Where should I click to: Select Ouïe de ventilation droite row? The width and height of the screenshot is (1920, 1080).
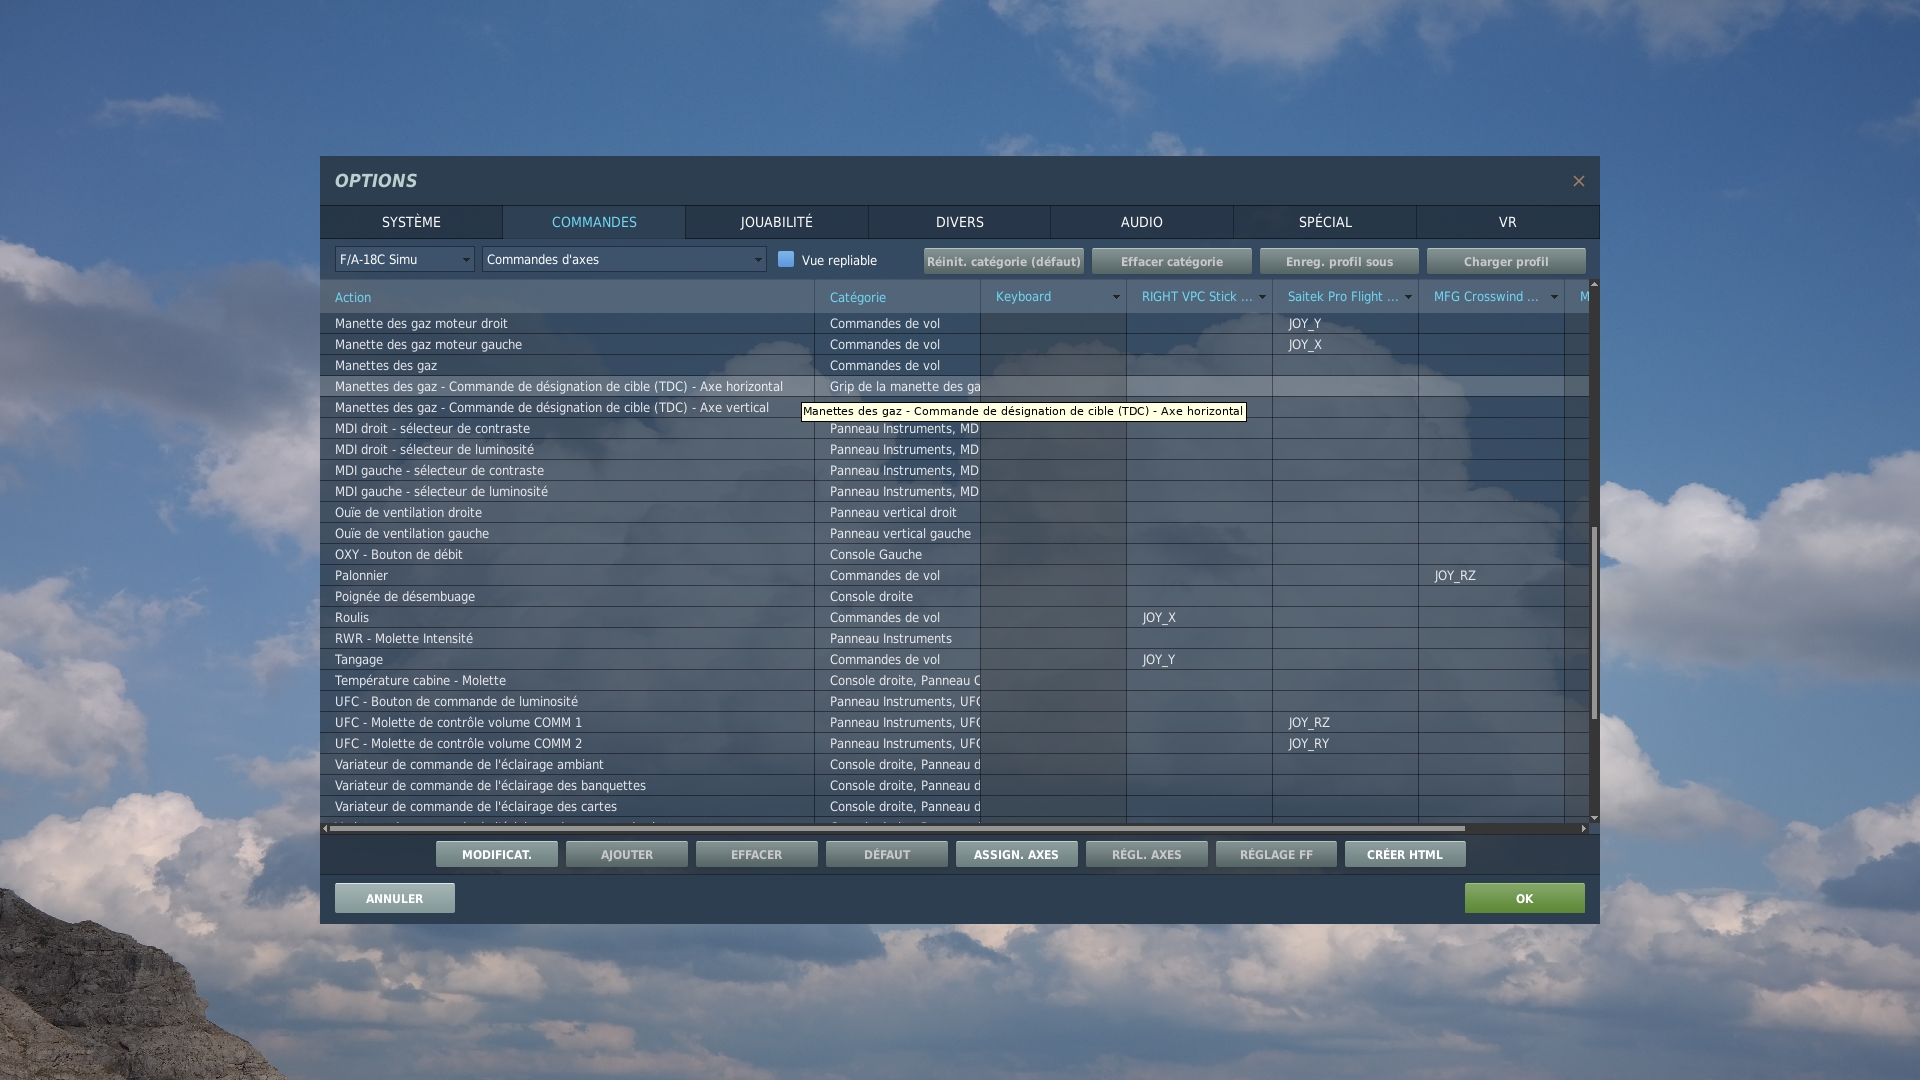tap(954, 512)
